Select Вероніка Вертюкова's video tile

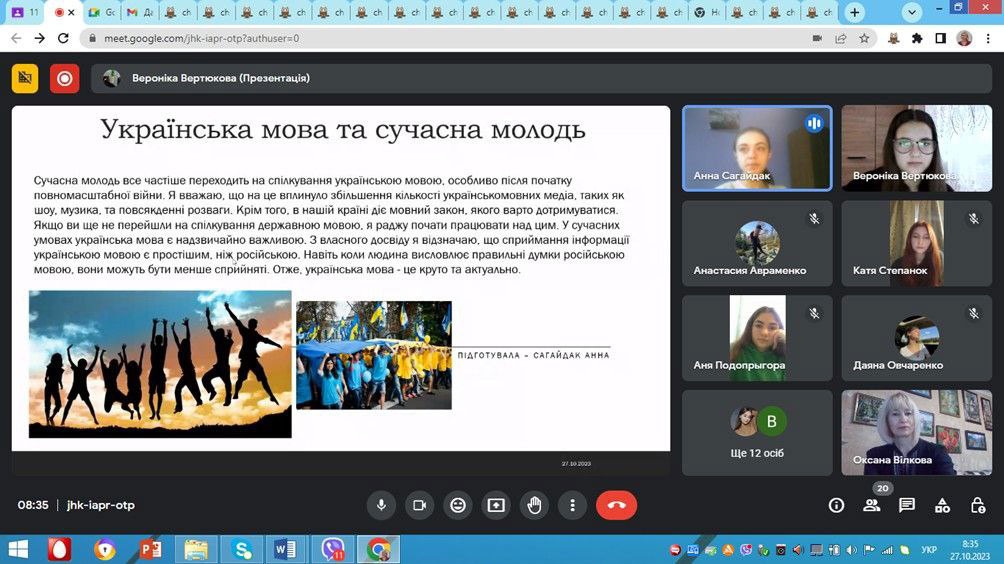point(916,149)
